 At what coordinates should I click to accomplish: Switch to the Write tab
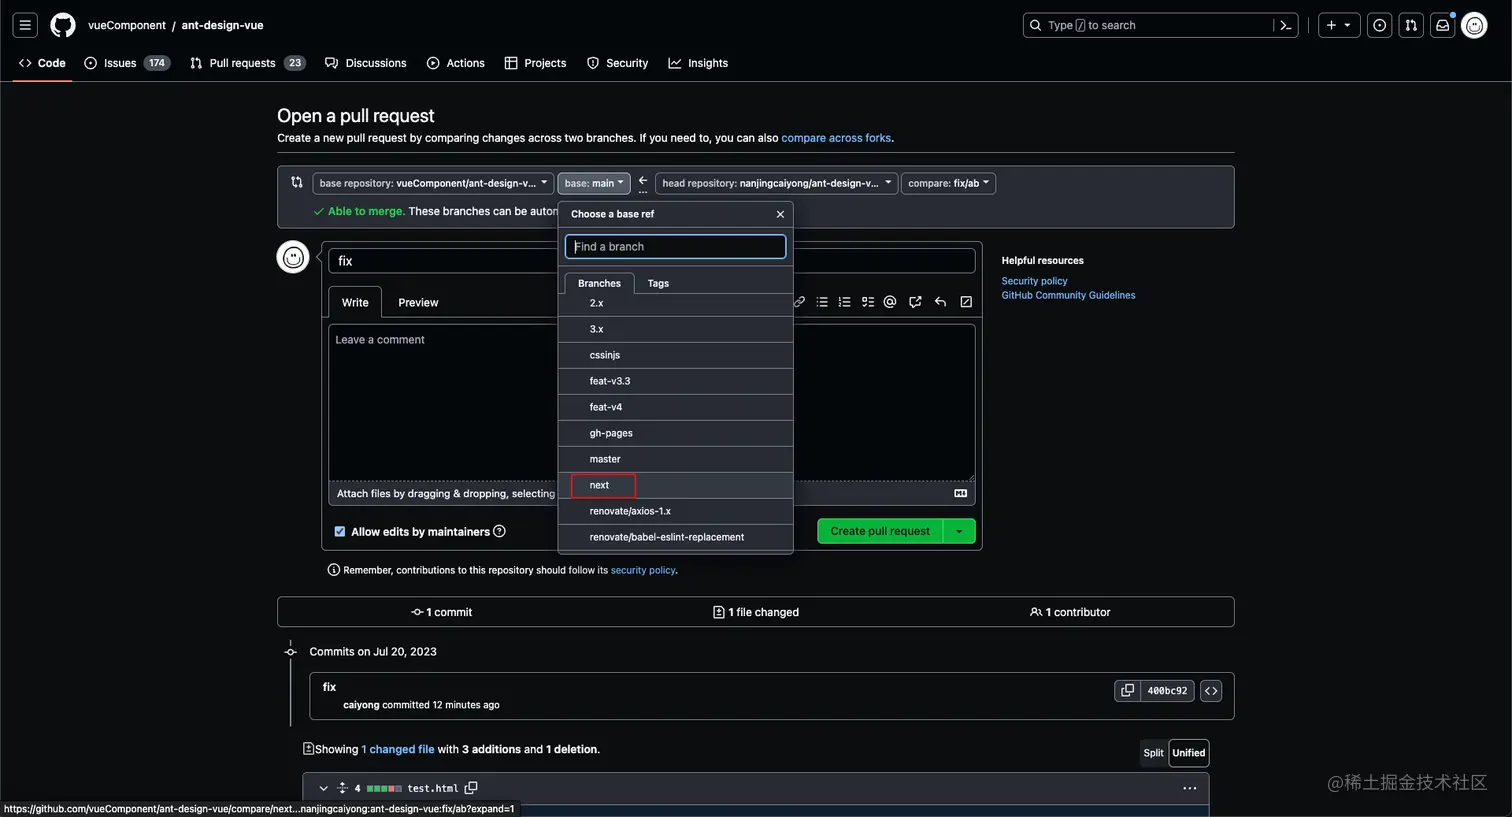pos(355,302)
